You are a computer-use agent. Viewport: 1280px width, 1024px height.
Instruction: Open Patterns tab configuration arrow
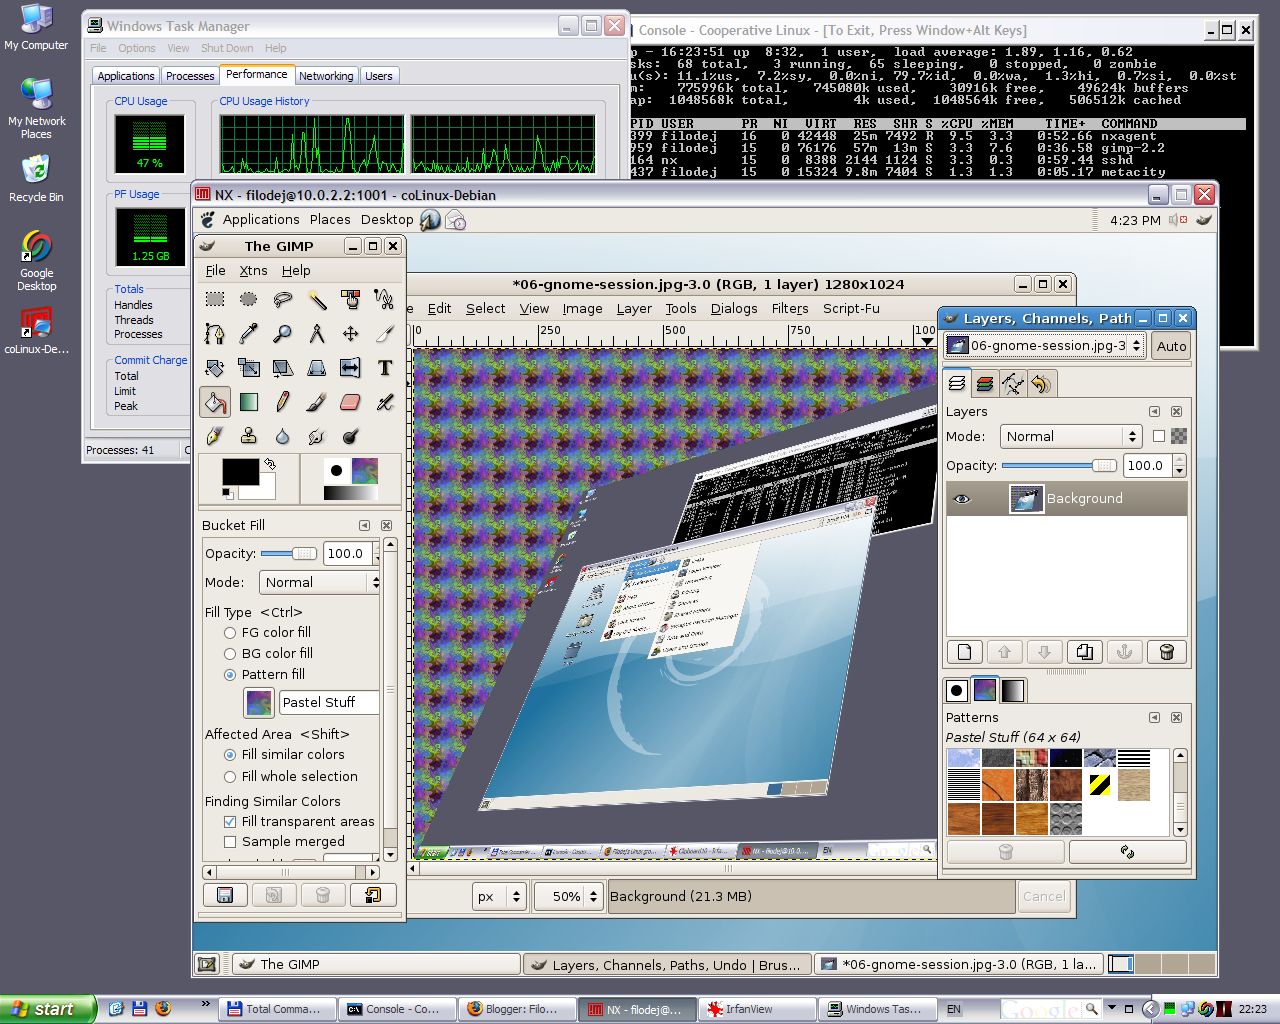(x=1154, y=717)
